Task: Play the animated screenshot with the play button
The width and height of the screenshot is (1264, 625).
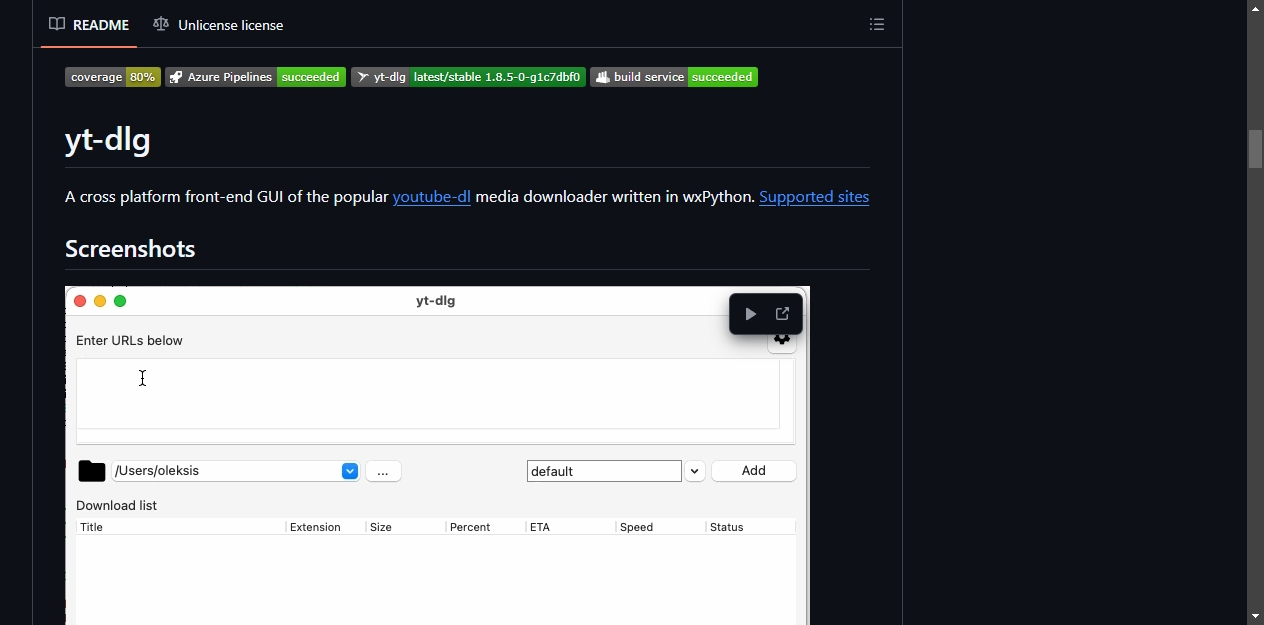Action: pos(750,314)
